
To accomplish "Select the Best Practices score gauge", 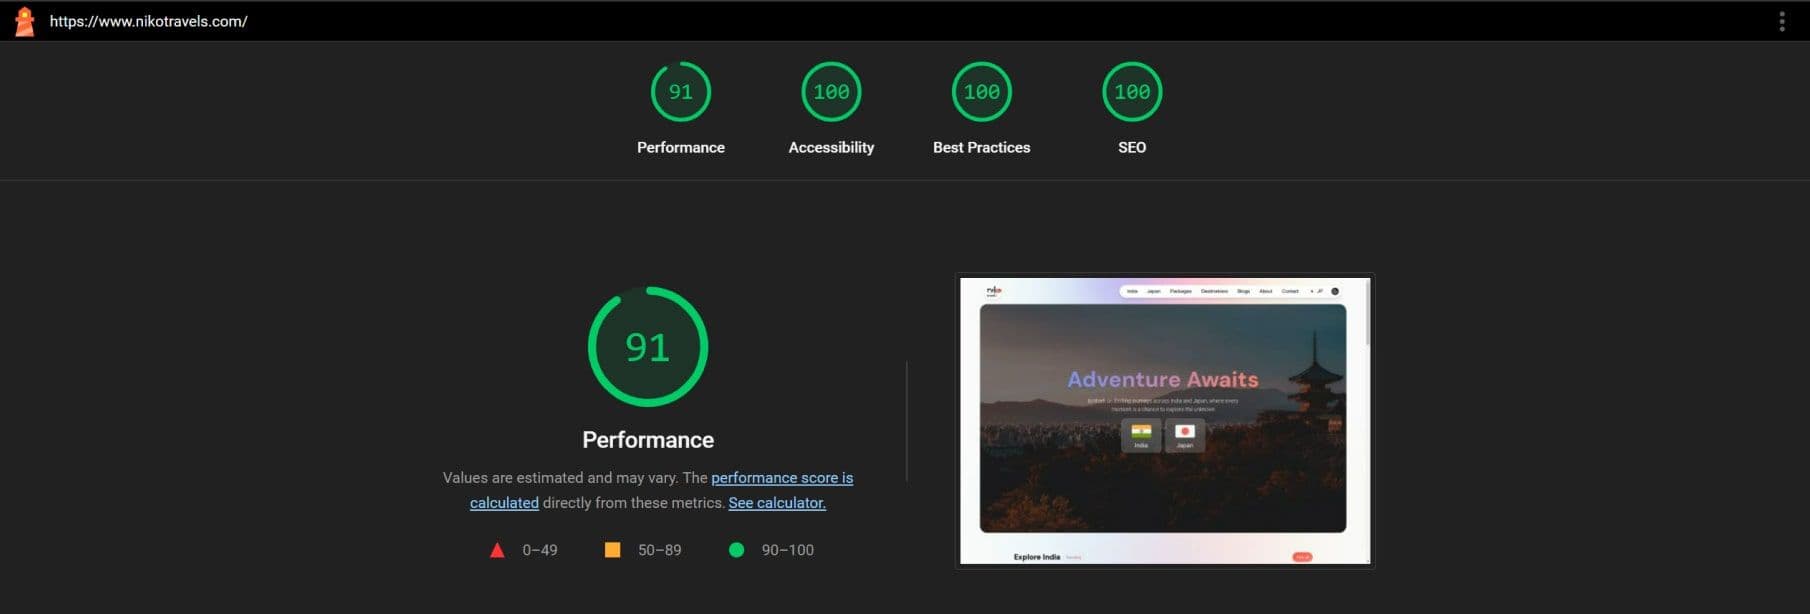I will (981, 92).
